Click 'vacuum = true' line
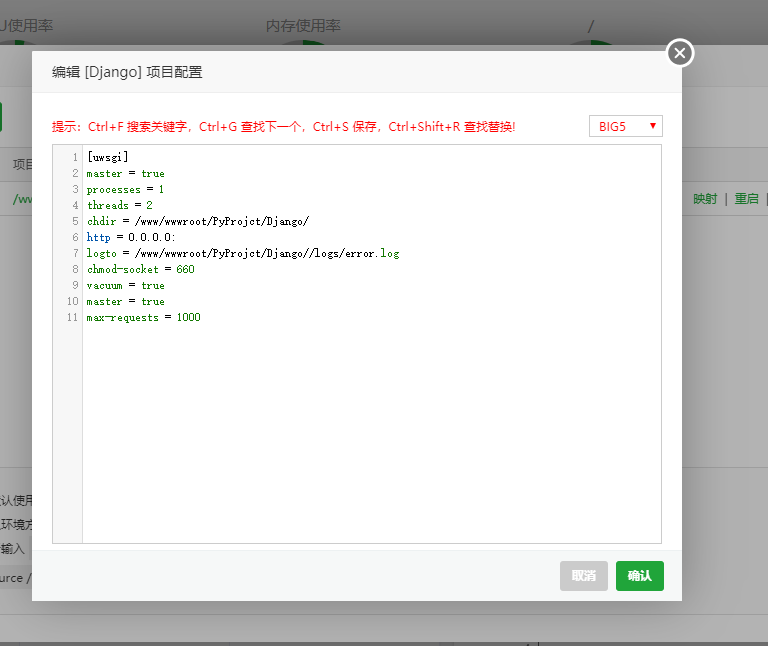Screen dimensions: 768x646 (x=125, y=286)
